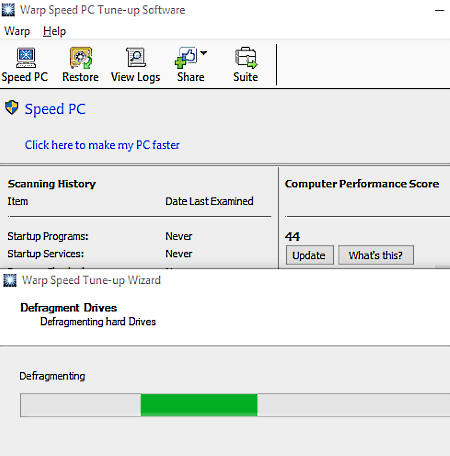The image size is (450, 456).
Task: Select the 'Startup Programs:' row label
Action: click(x=48, y=236)
